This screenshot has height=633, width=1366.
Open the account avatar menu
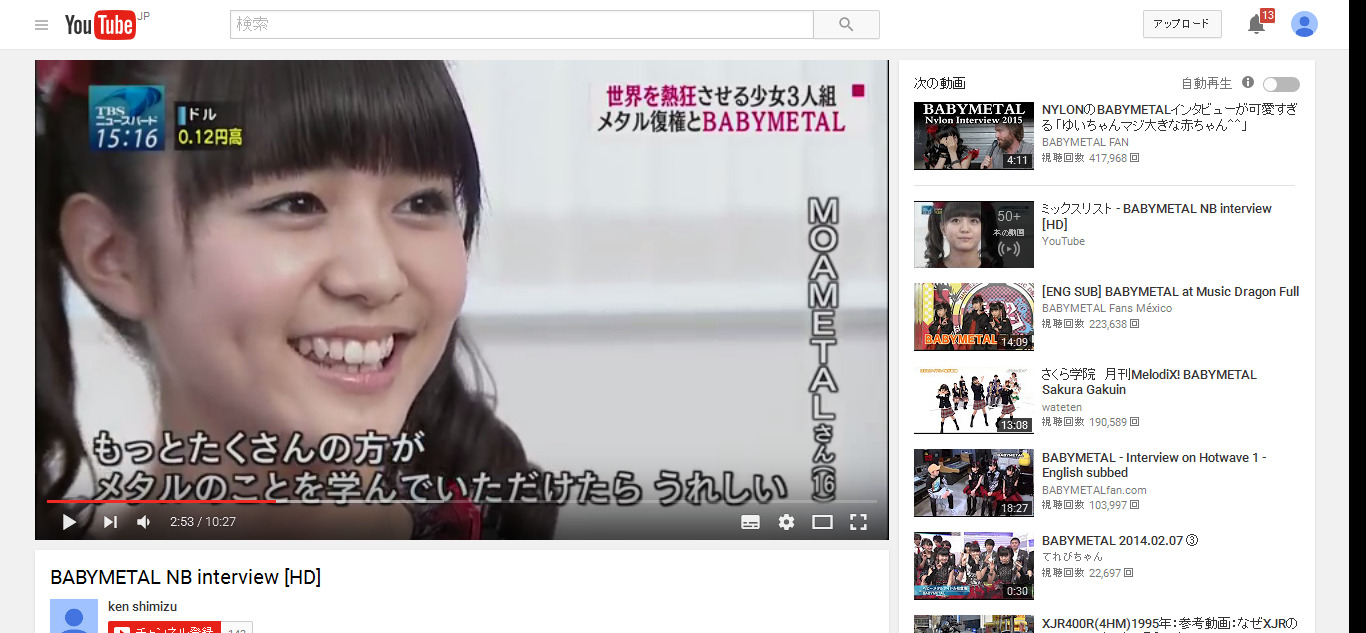tap(1304, 24)
